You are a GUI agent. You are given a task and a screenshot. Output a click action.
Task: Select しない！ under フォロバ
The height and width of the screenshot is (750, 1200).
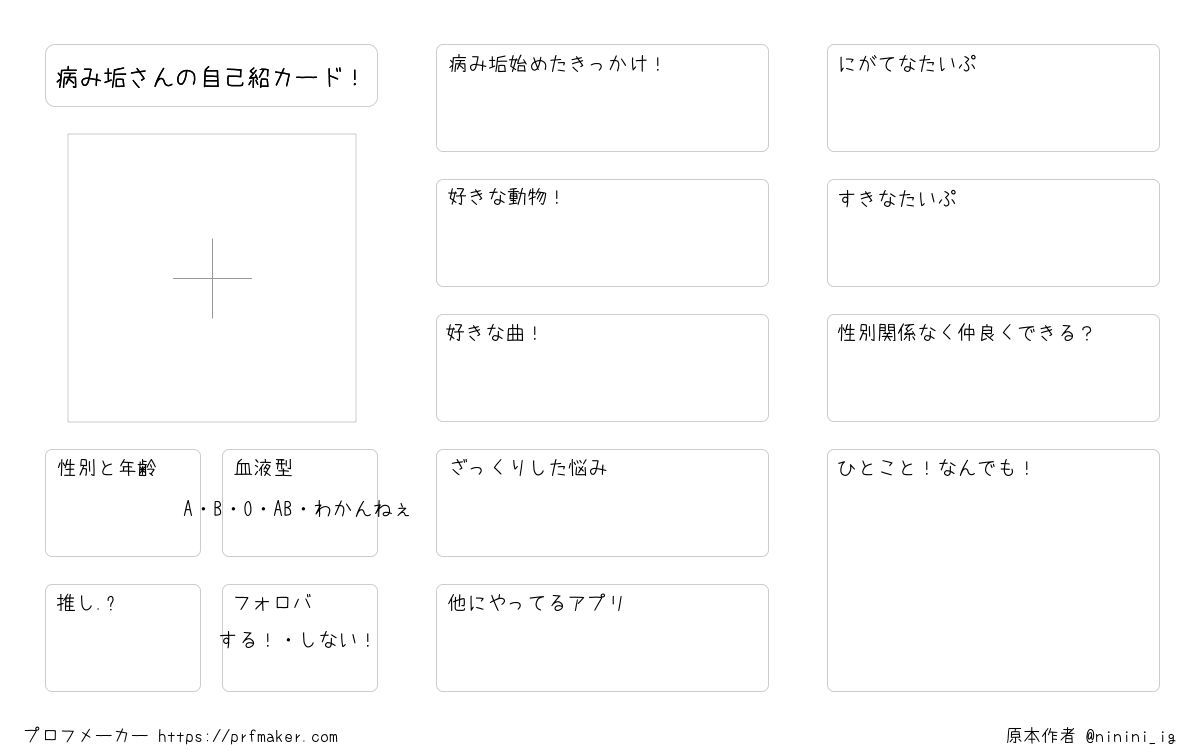point(337,640)
